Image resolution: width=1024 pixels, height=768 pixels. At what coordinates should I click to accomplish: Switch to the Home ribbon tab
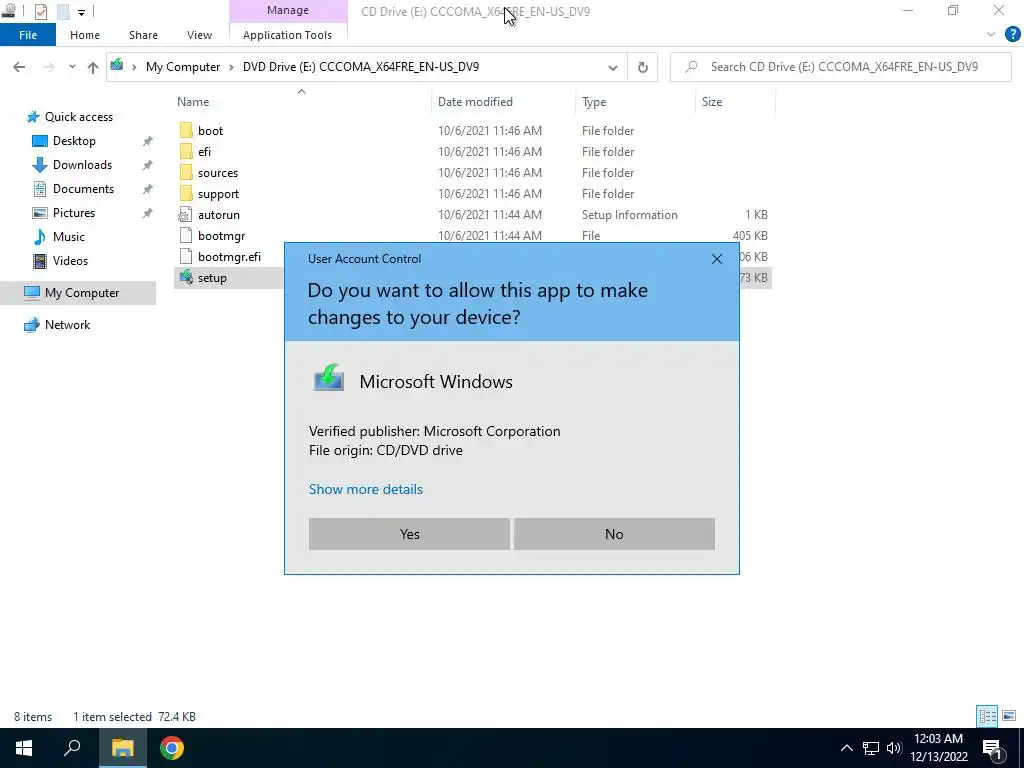click(85, 35)
